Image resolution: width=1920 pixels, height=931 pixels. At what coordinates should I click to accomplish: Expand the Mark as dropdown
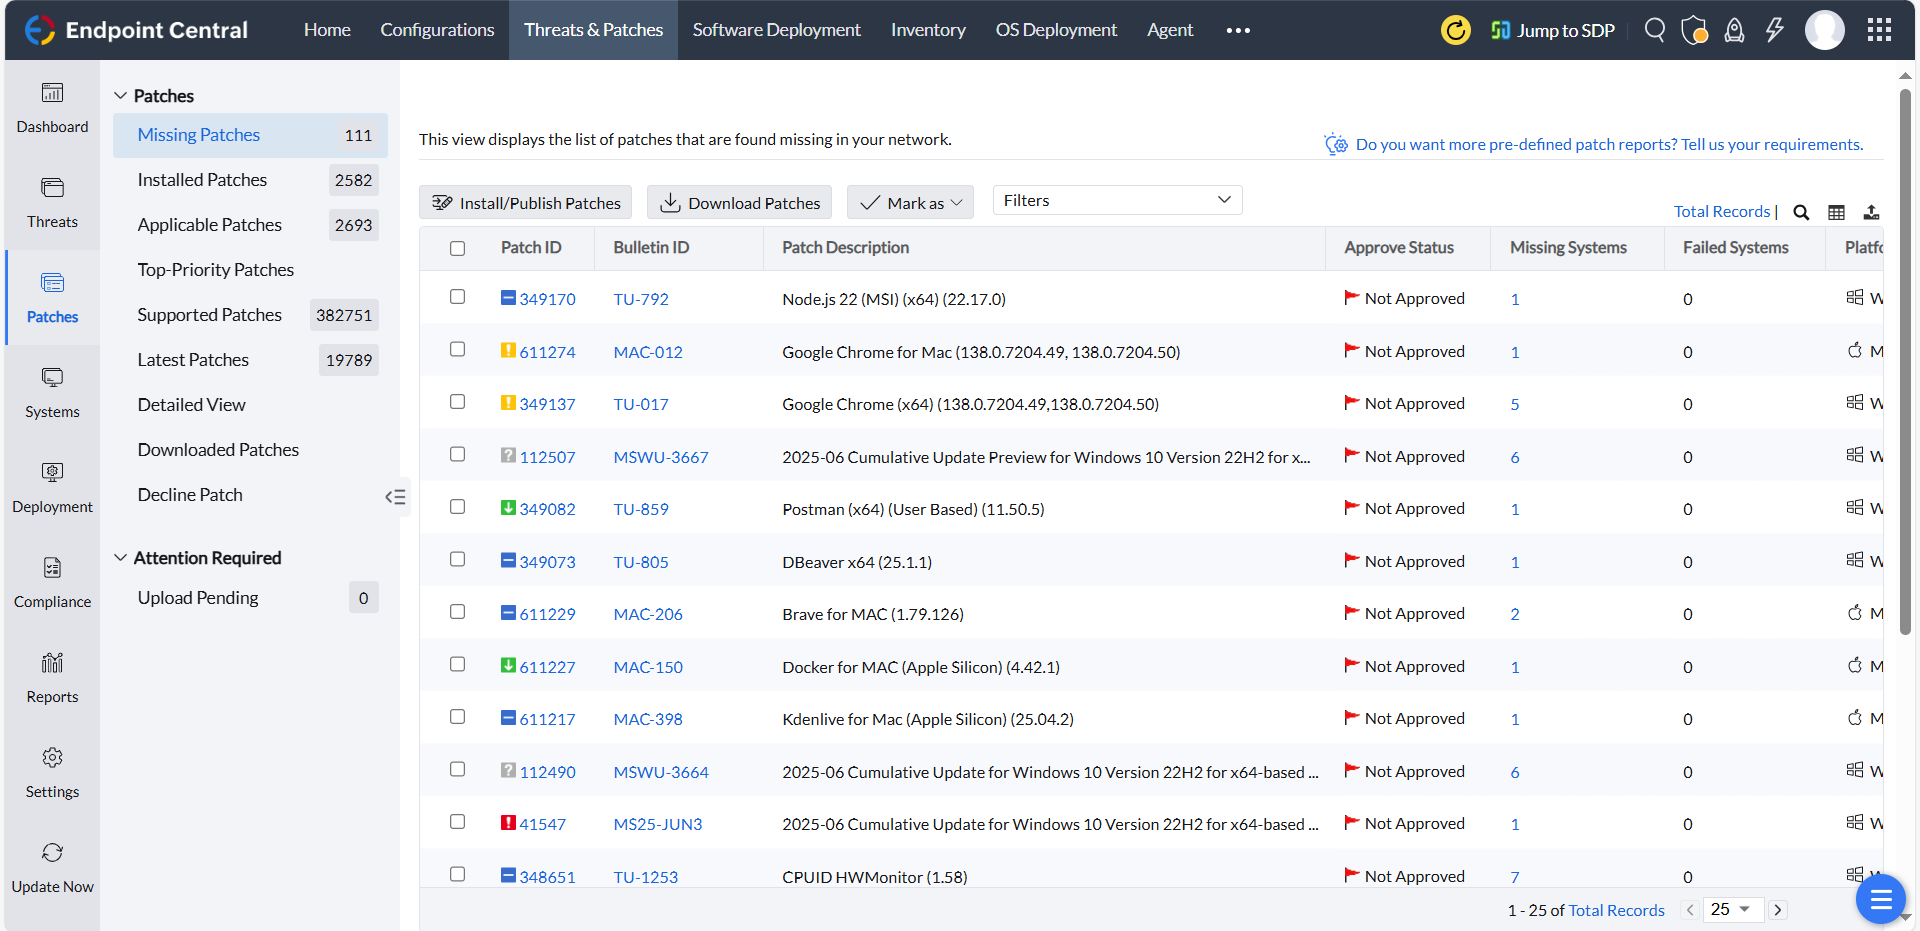click(910, 203)
